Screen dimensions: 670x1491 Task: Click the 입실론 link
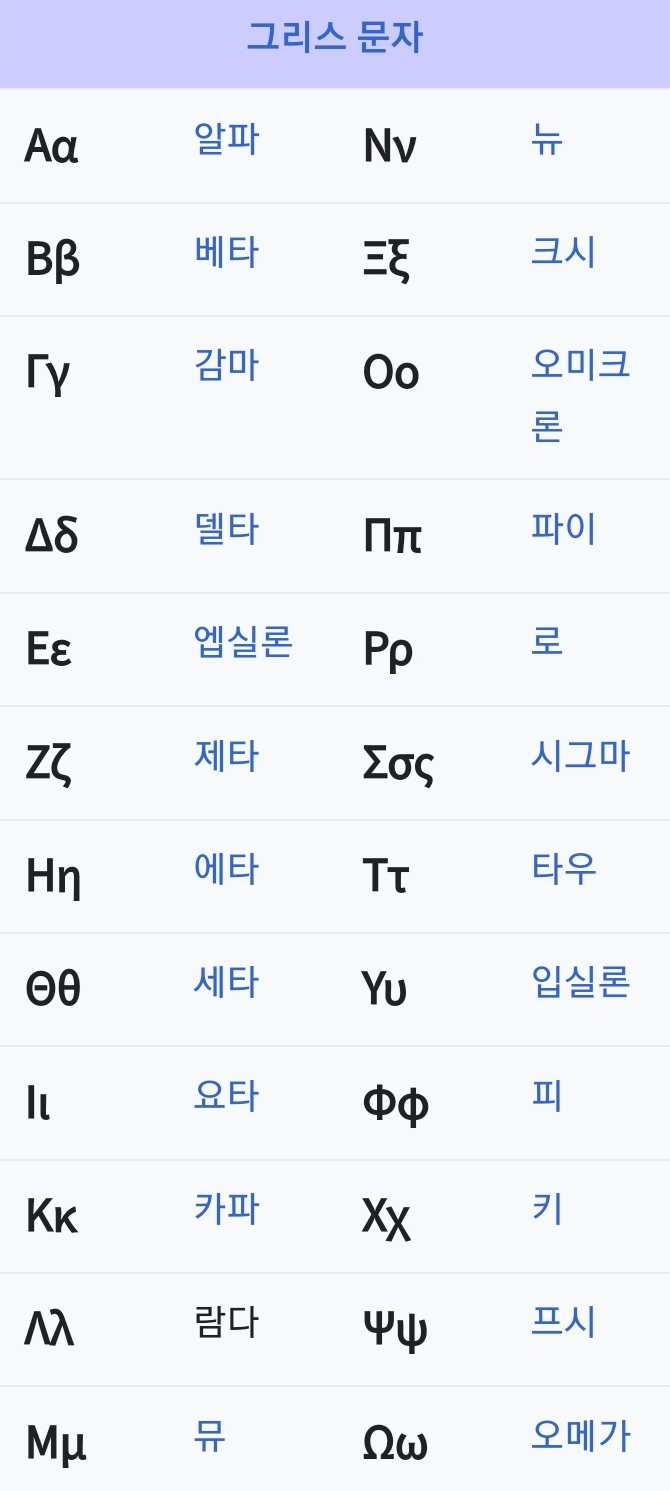(580, 982)
